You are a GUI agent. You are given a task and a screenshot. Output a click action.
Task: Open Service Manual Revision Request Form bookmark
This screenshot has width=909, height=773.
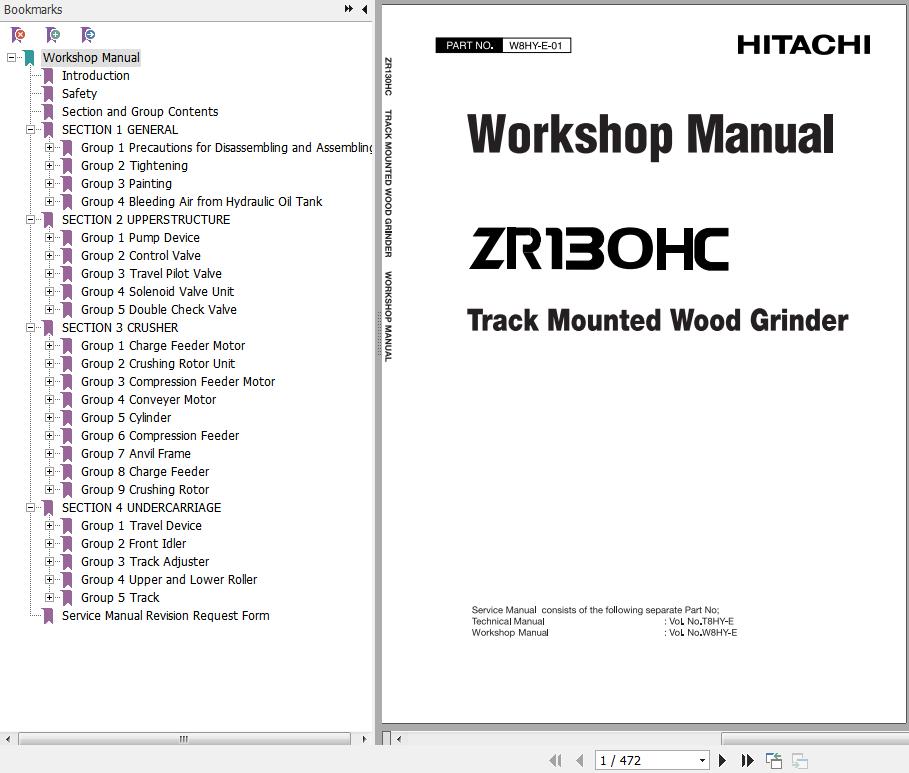pyautogui.click(x=166, y=615)
